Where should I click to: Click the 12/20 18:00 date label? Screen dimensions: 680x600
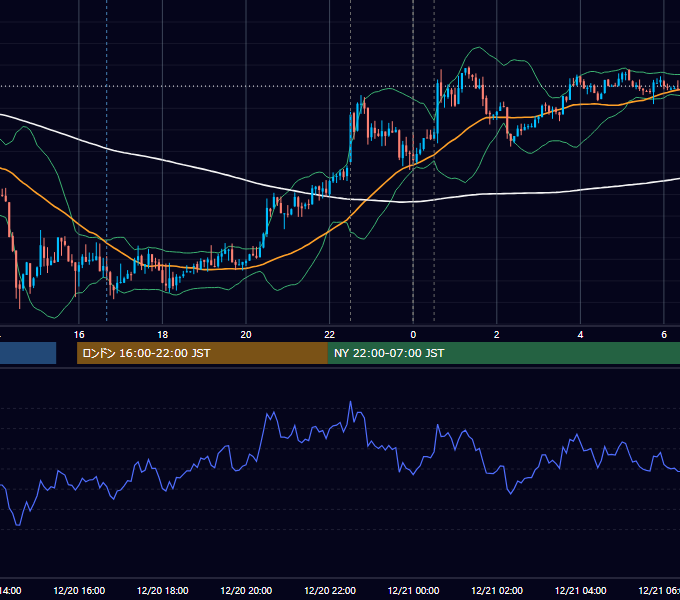coord(163,590)
